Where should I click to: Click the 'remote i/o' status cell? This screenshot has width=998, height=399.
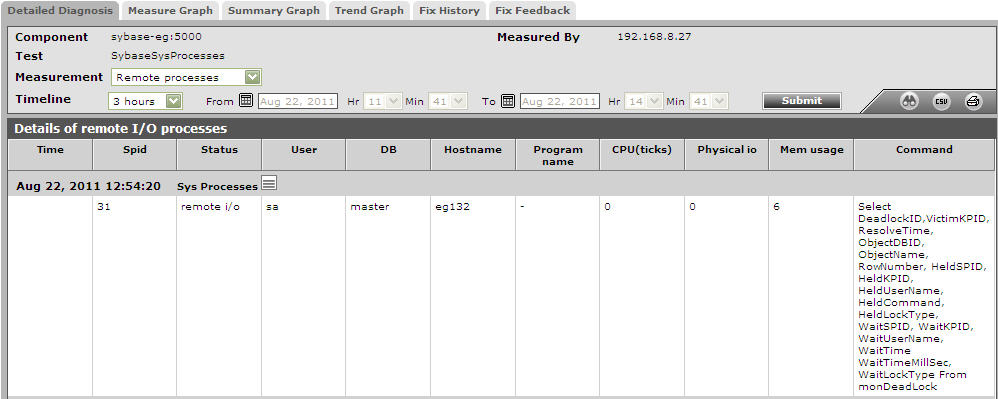210,207
